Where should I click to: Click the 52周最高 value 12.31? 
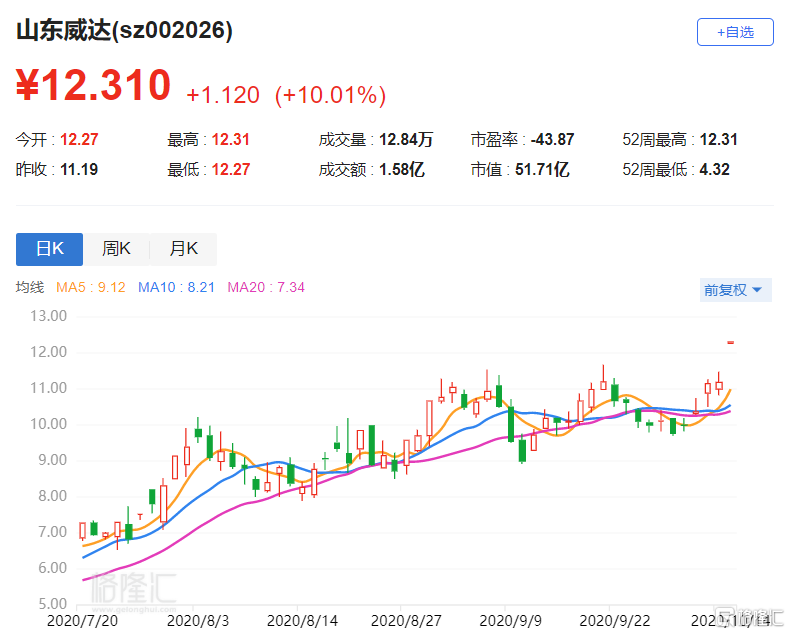pos(718,140)
